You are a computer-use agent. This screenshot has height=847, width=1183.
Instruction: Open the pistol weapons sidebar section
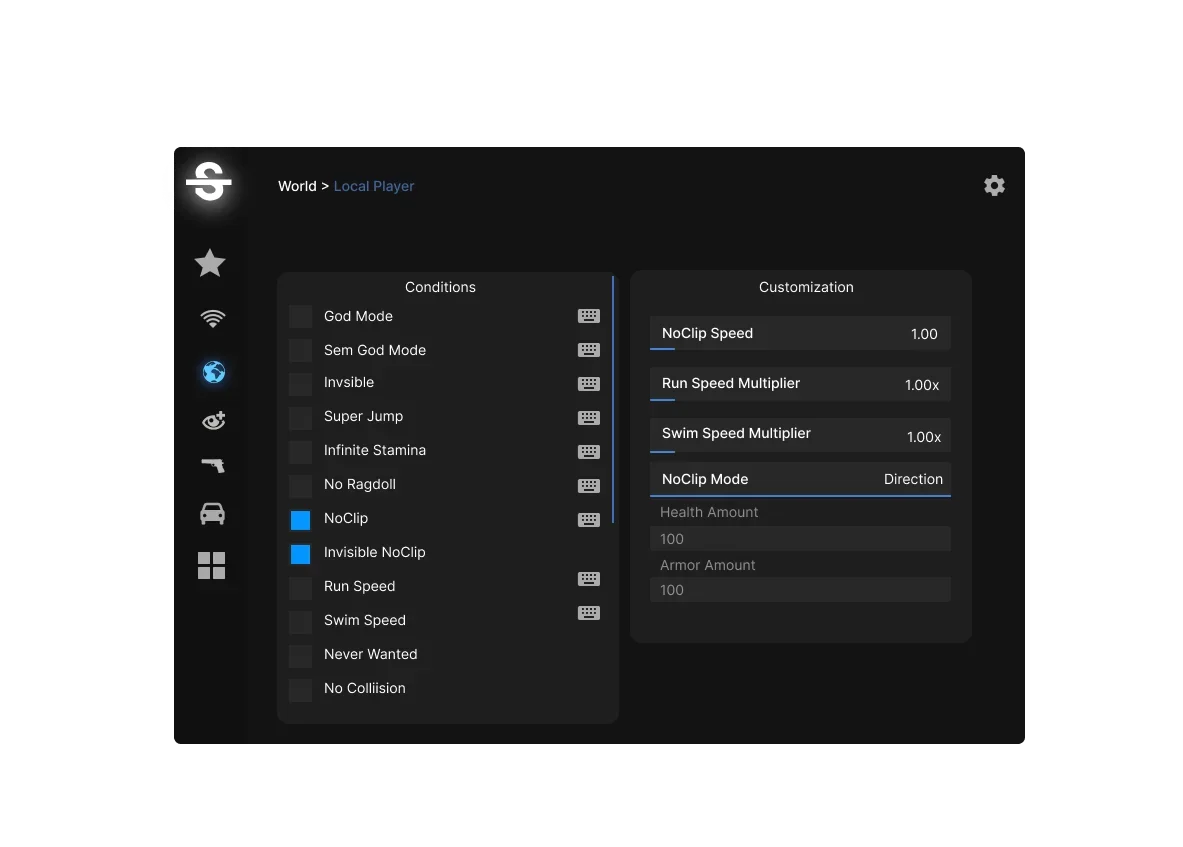point(213,465)
